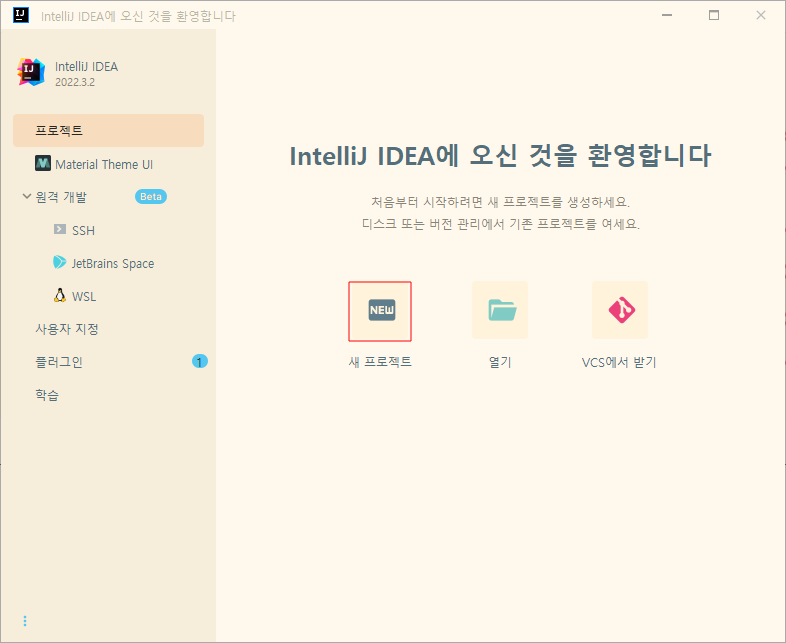
Task: Click the JetBrains Space logo icon
Action: [x=60, y=262]
